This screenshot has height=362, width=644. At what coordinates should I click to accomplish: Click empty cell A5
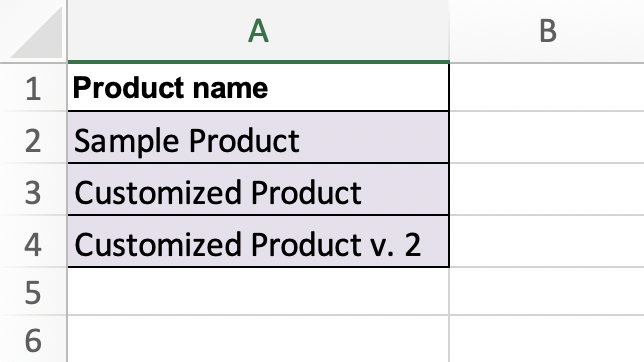(258, 291)
